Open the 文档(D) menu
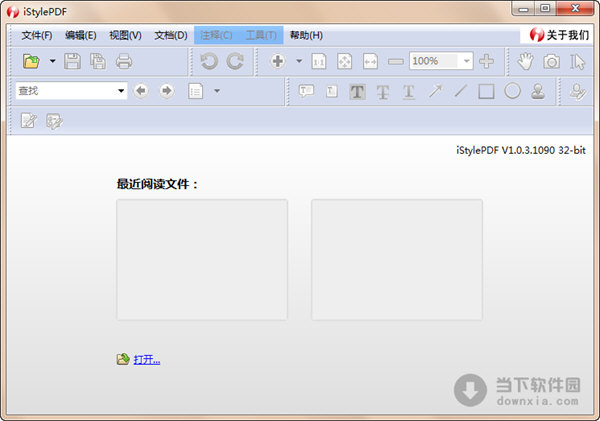This screenshot has width=600, height=421. (x=171, y=35)
